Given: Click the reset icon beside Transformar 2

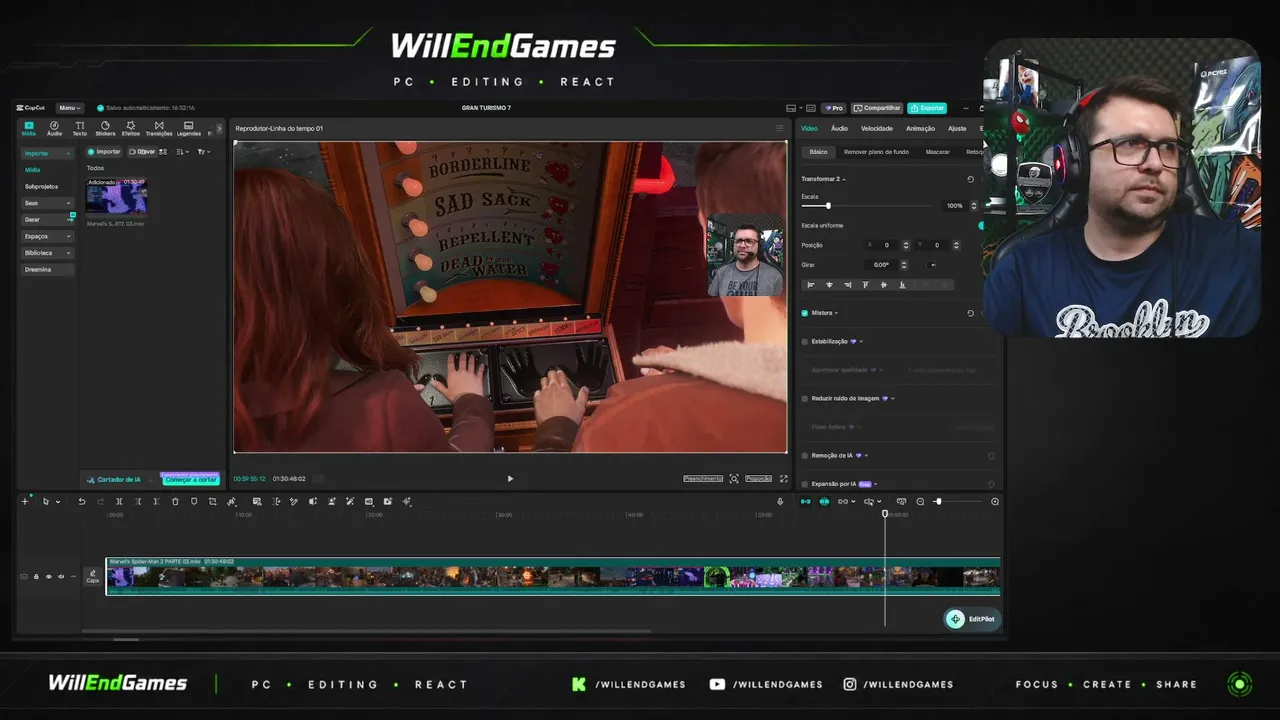Looking at the screenshot, I should (x=970, y=179).
